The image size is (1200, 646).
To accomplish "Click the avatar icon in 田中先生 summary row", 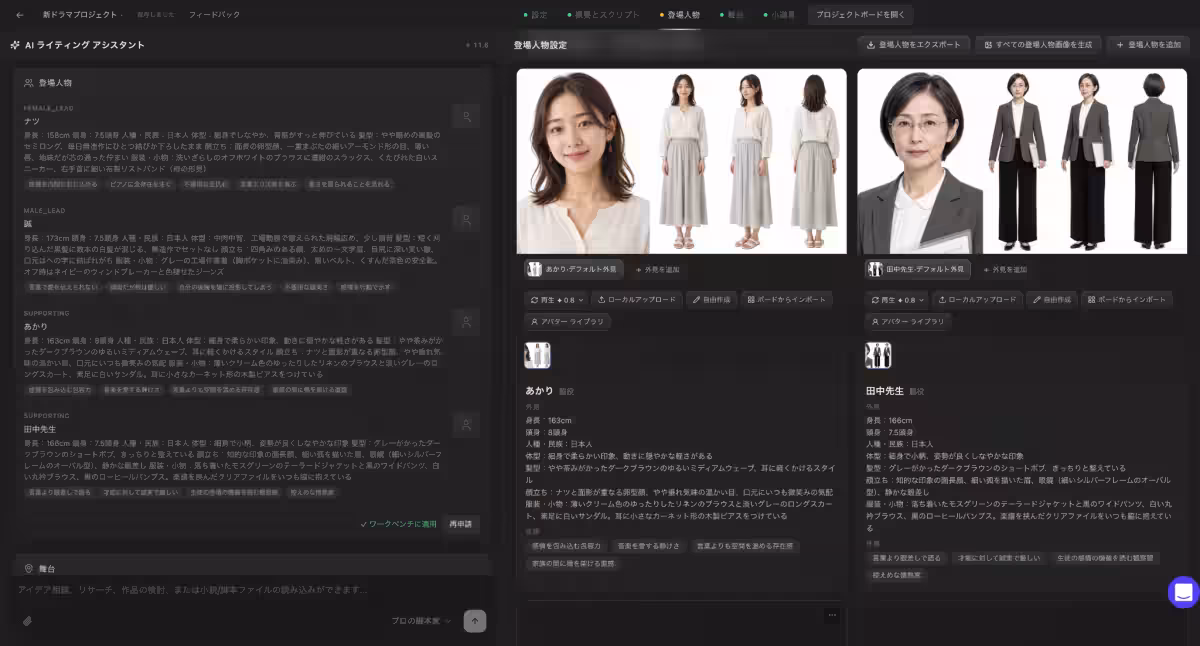I will pyautogui.click(x=465, y=424).
